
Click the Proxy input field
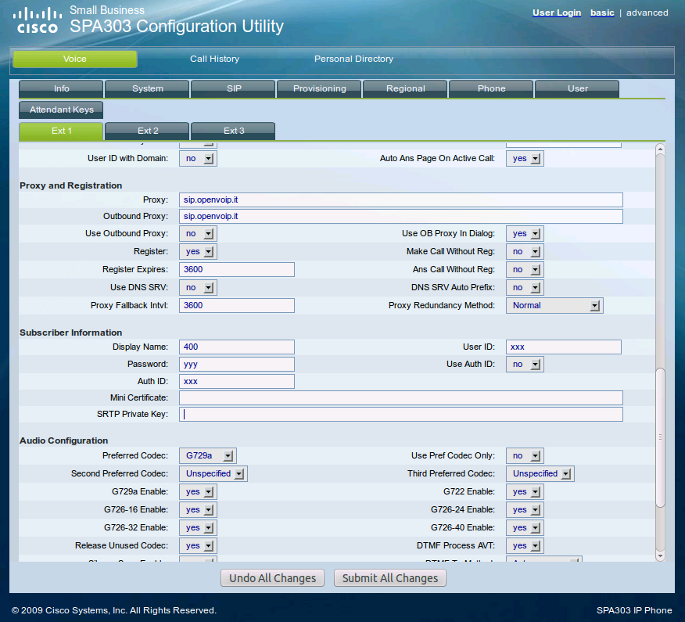tap(401, 200)
